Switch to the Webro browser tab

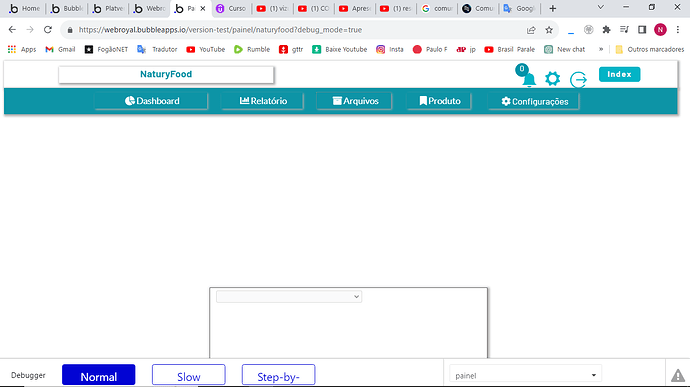(150, 8)
